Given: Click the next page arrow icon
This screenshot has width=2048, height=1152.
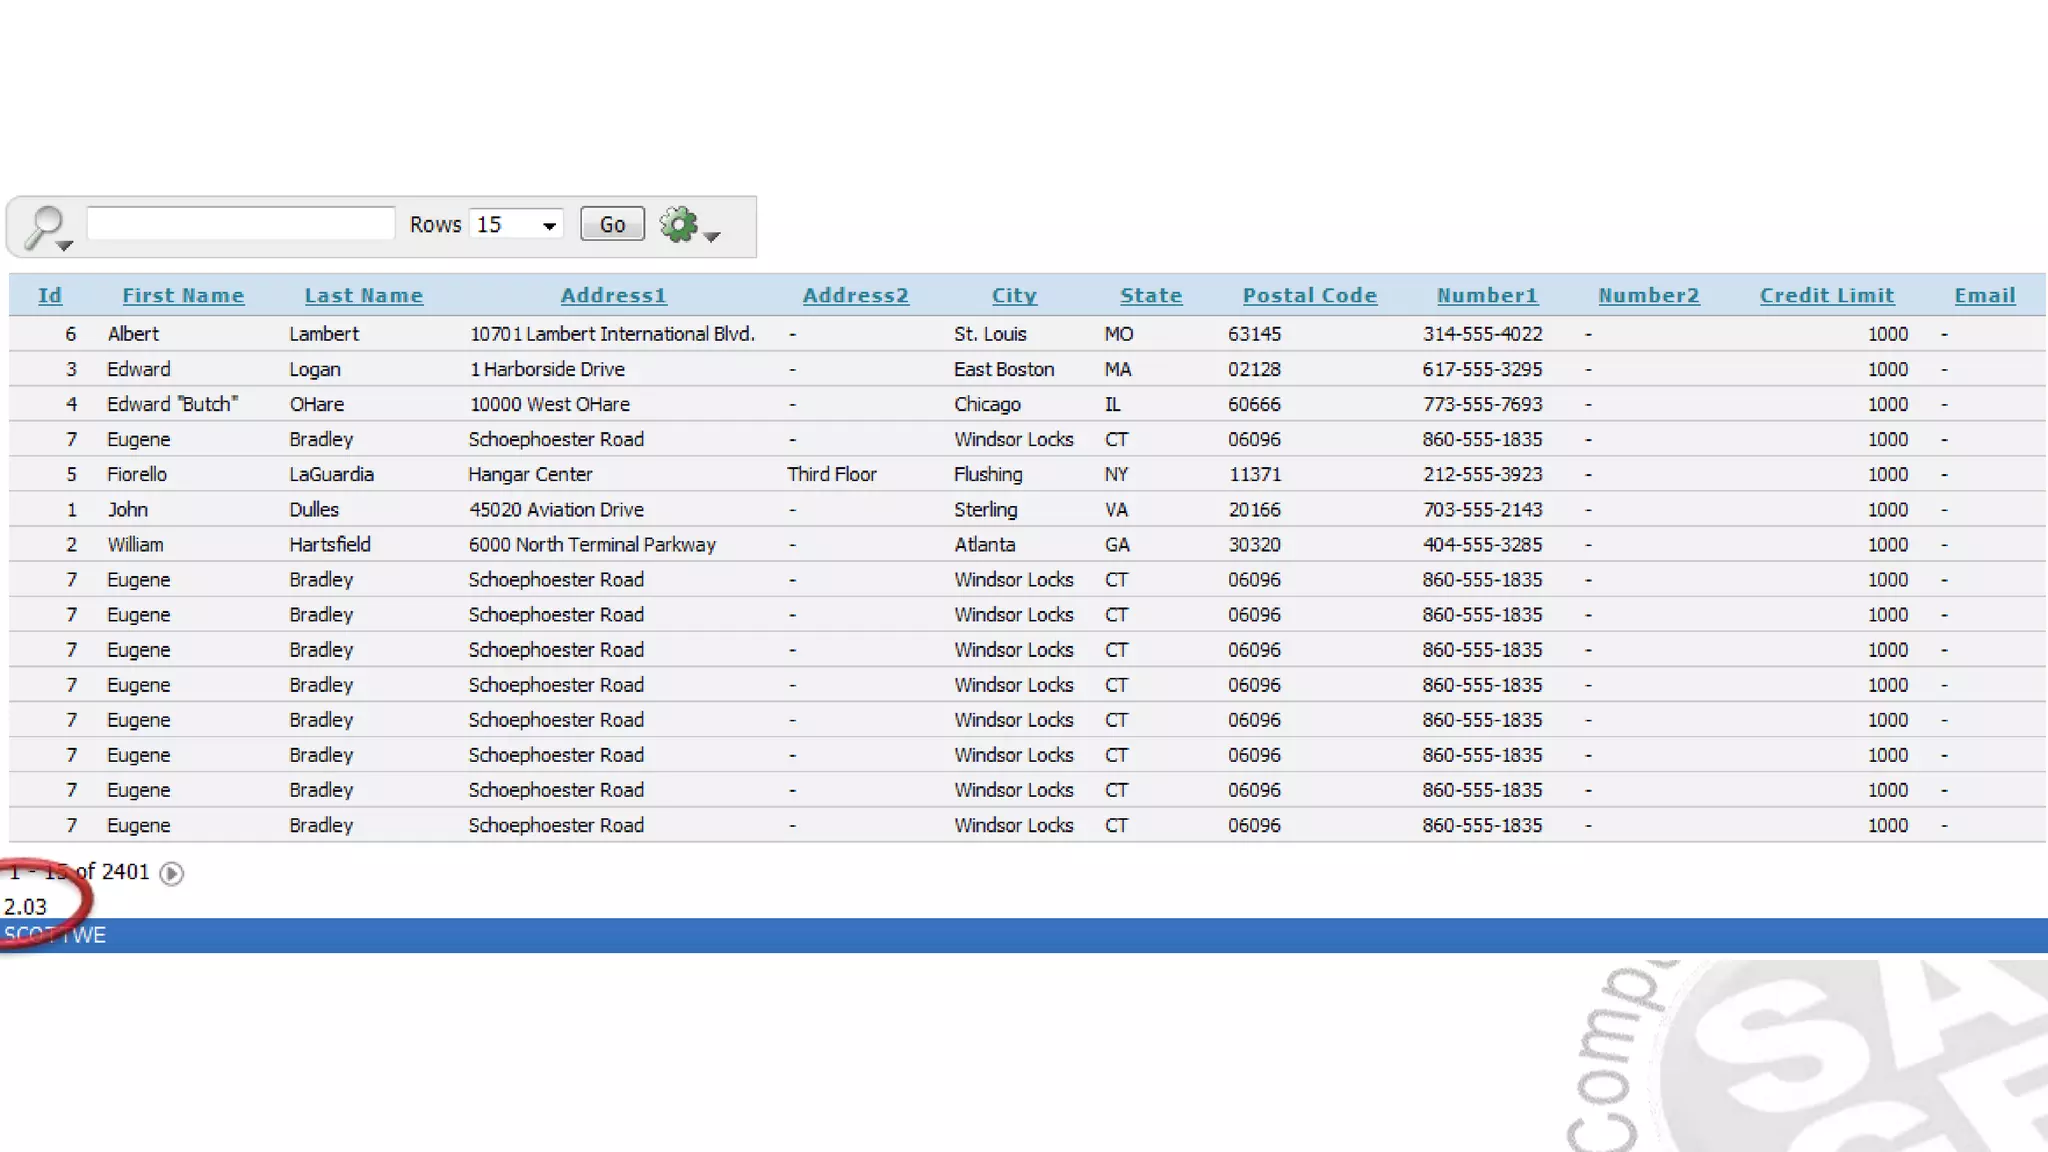Looking at the screenshot, I should (x=172, y=873).
